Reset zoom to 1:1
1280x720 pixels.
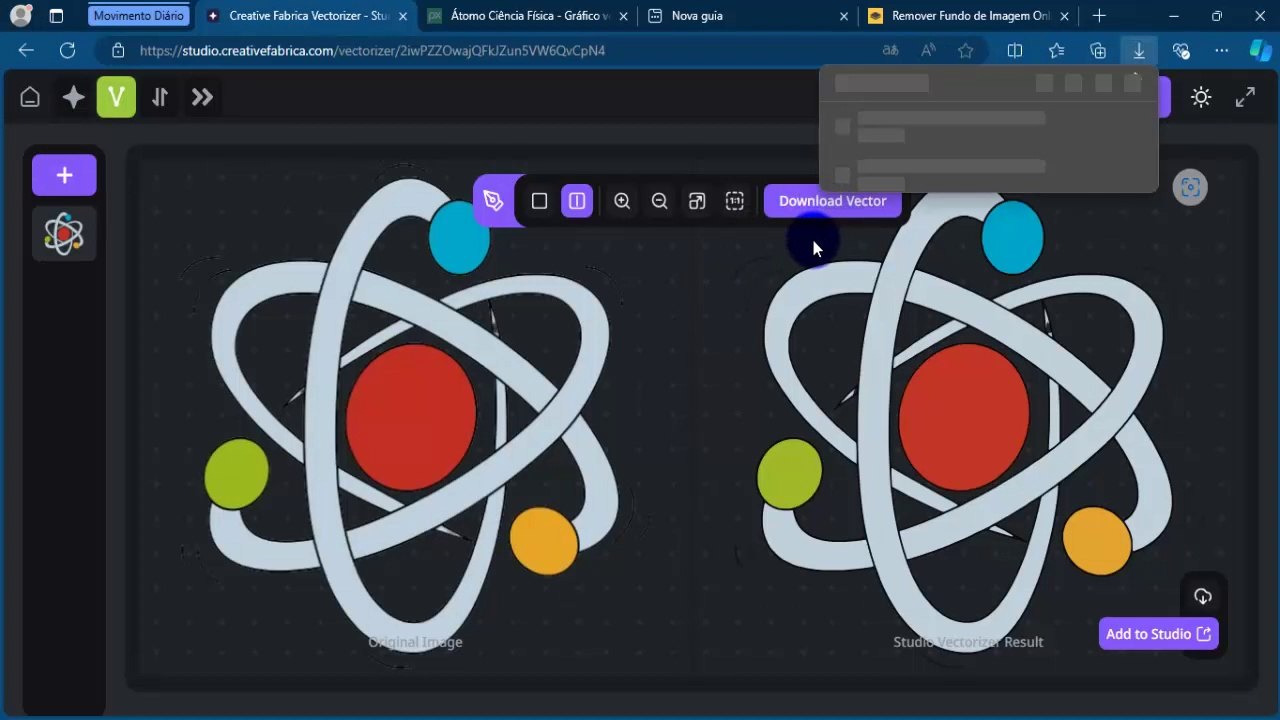click(735, 201)
